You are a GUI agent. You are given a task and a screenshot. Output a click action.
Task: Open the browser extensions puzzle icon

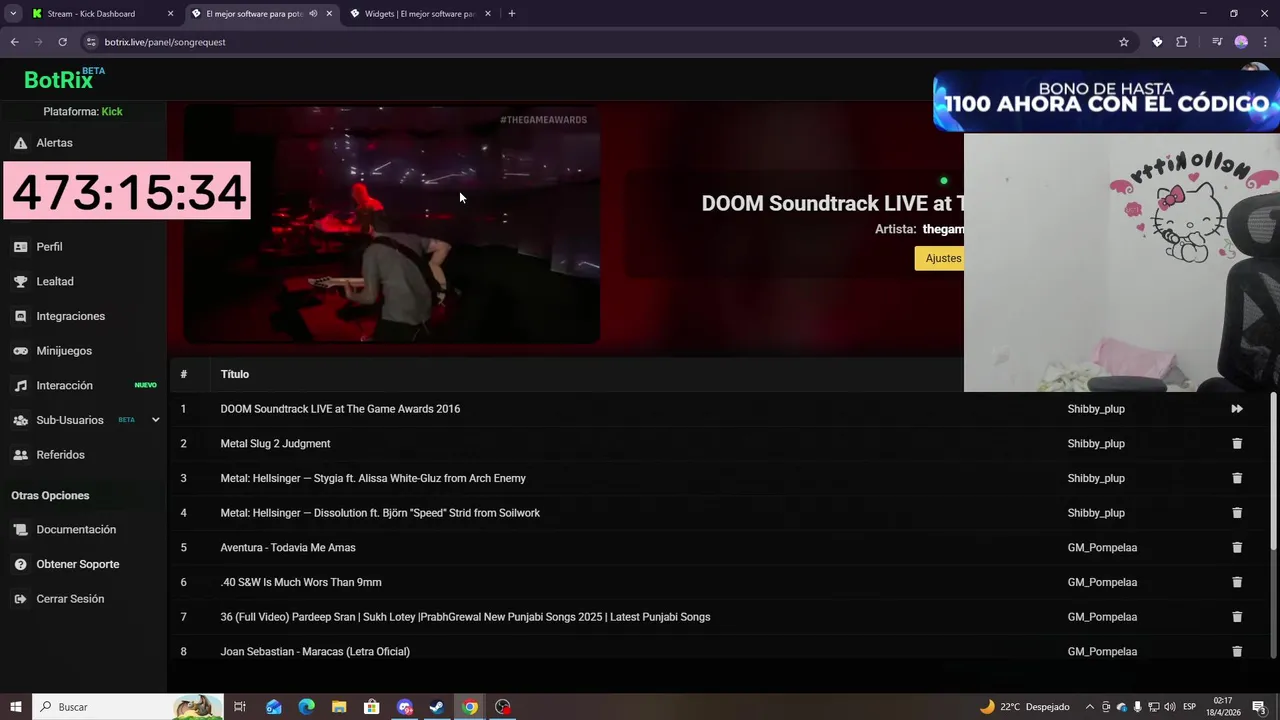[x=1182, y=42]
